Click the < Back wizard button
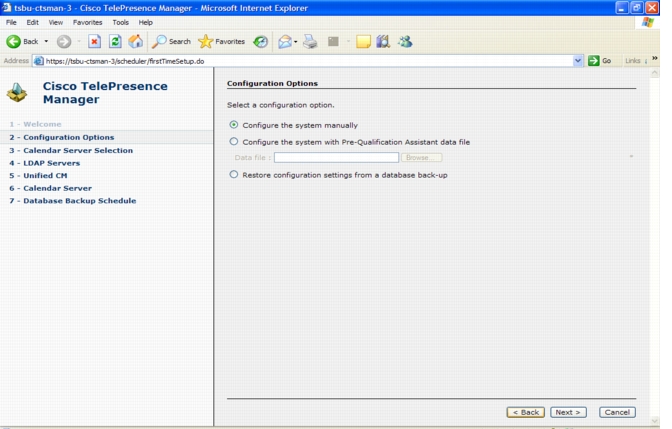Screen dimensions: 672x429 pyautogui.click(x=526, y=412)
